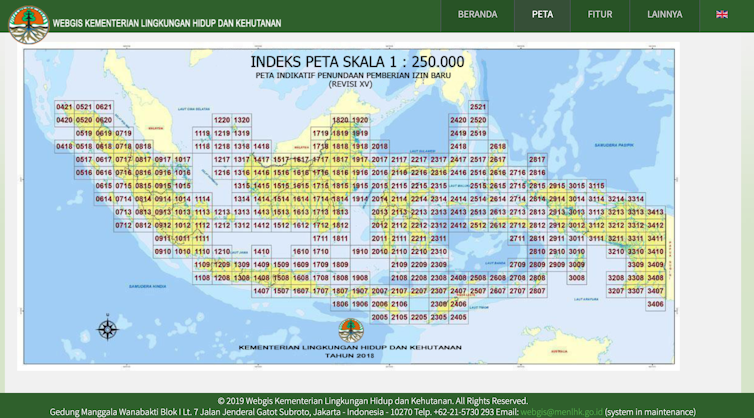Select map sheet 3015
The image size is (754, 418).
click(x=577, y=186)
